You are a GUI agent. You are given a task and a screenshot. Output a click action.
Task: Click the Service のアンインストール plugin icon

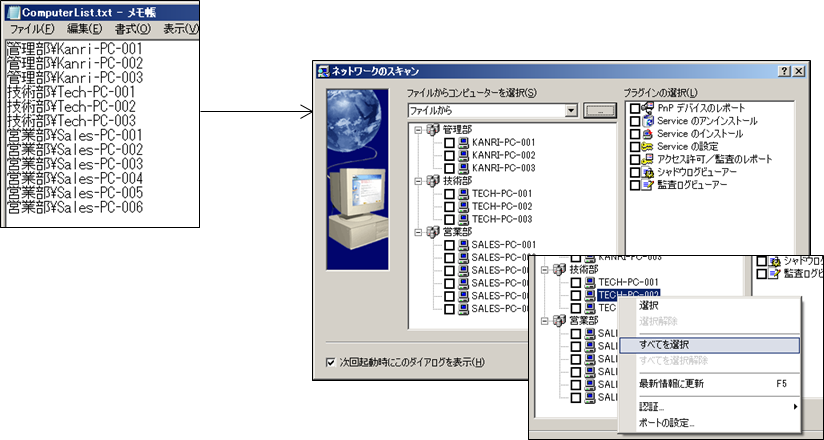648,121
